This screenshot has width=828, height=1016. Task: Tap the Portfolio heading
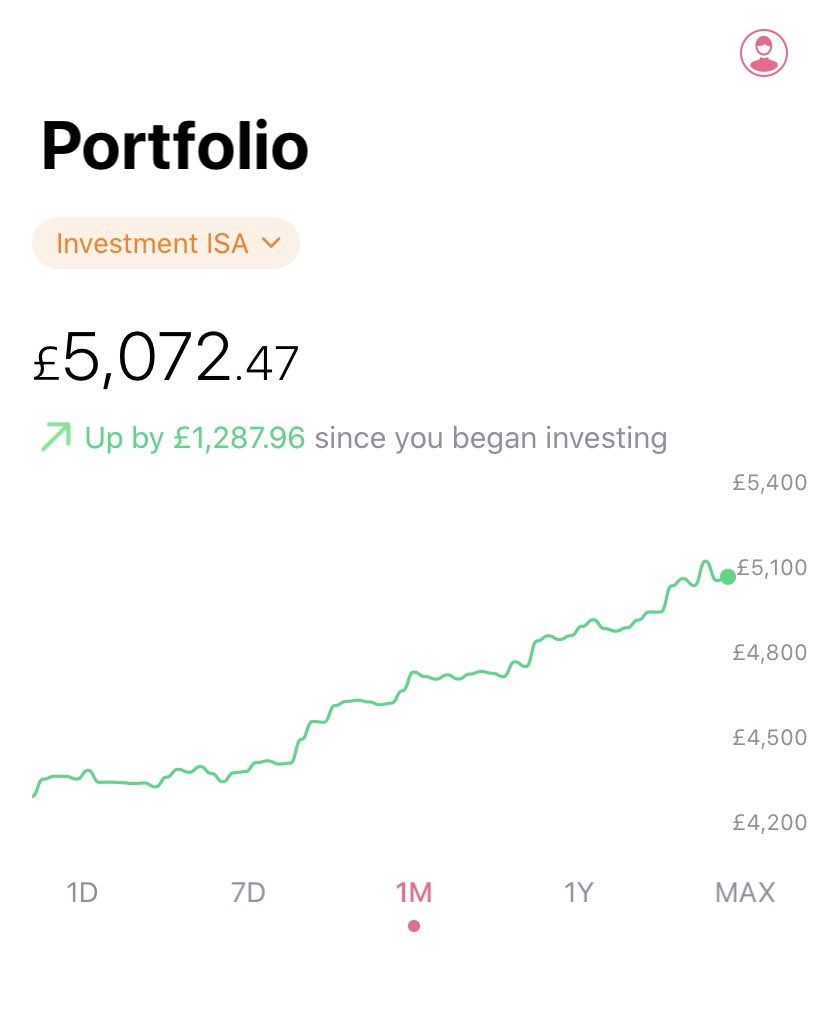click(175, 146)
